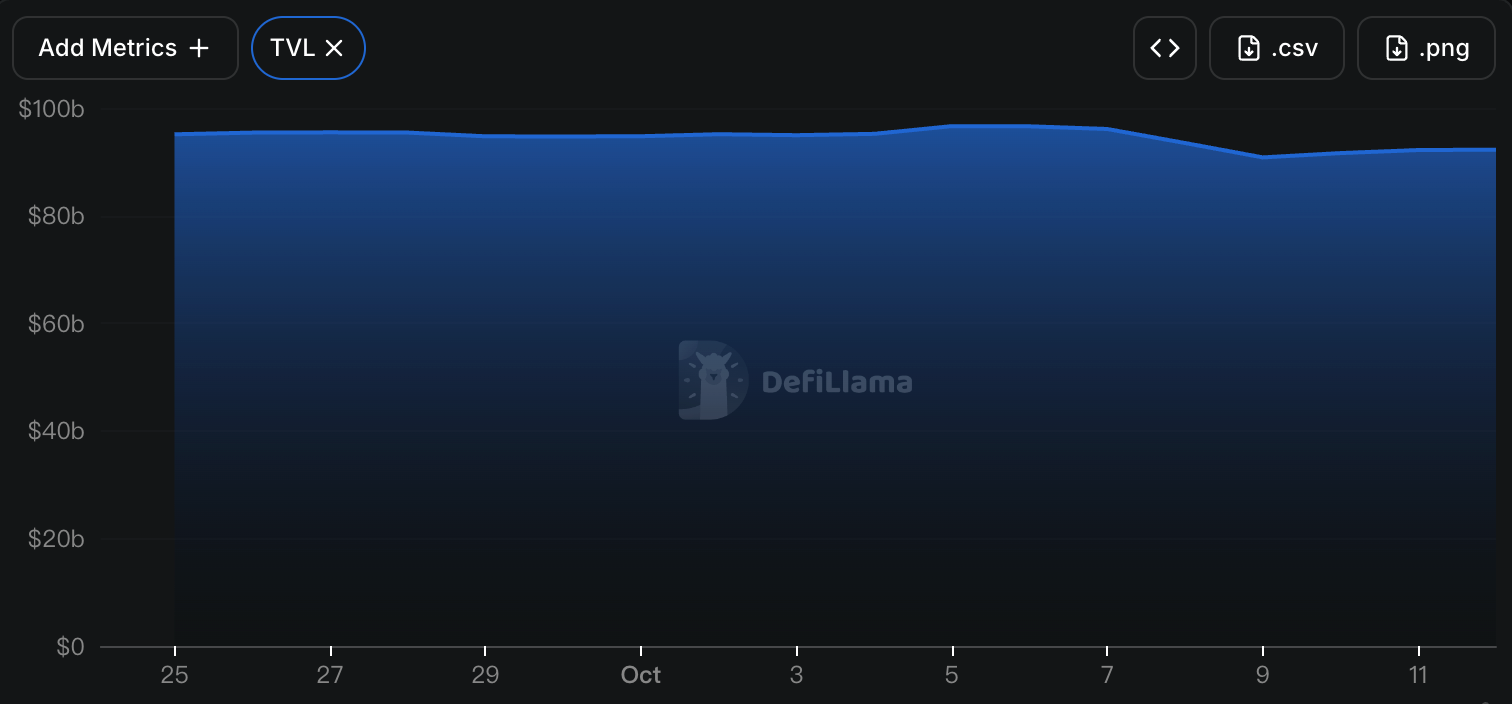Click the $20b y-axis label
Screen dimensions: 1512x704
pyautogui.click(x=55, y=539)
